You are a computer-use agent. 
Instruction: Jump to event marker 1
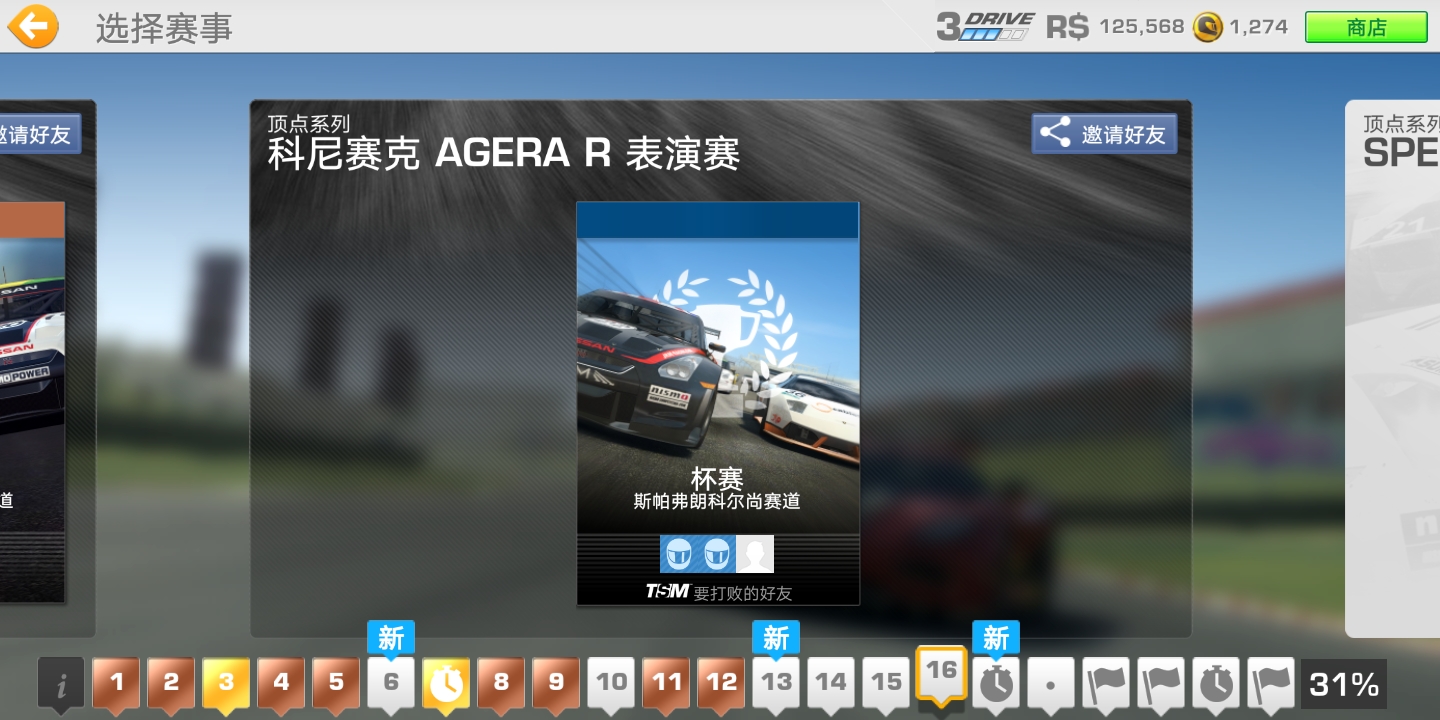116,685
